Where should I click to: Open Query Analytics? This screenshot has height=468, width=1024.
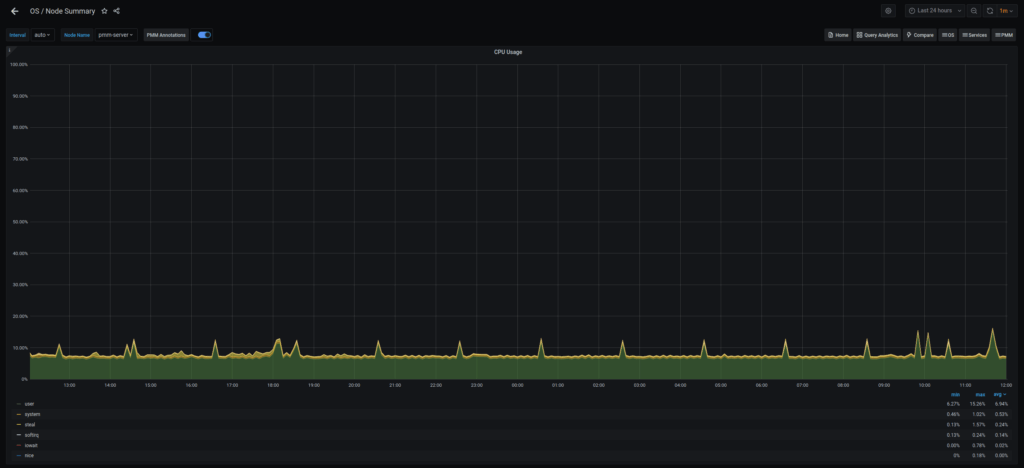tap(877, 35)
